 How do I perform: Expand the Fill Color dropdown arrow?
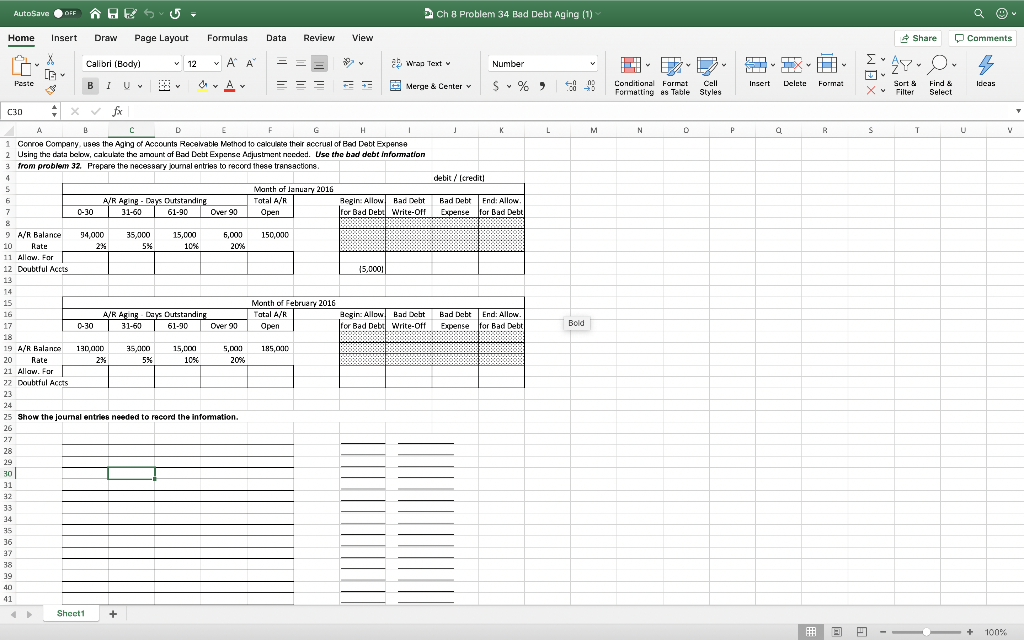click(x=215, y=86)
